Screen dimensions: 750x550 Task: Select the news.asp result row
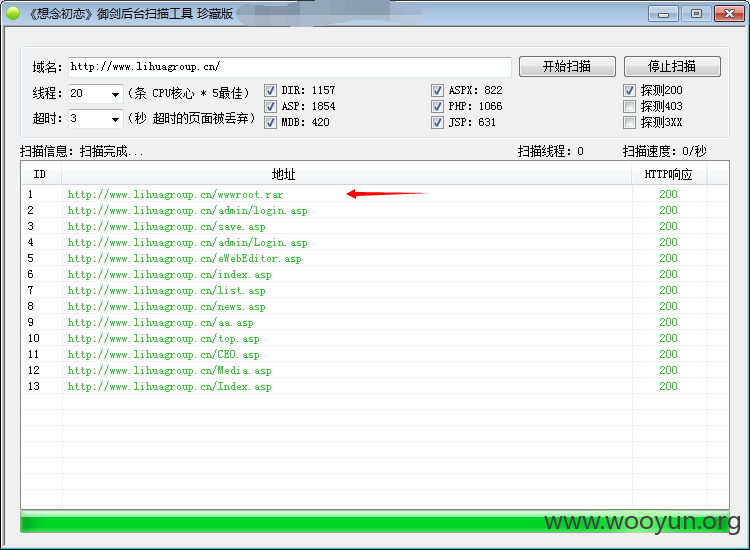point(375,307)
